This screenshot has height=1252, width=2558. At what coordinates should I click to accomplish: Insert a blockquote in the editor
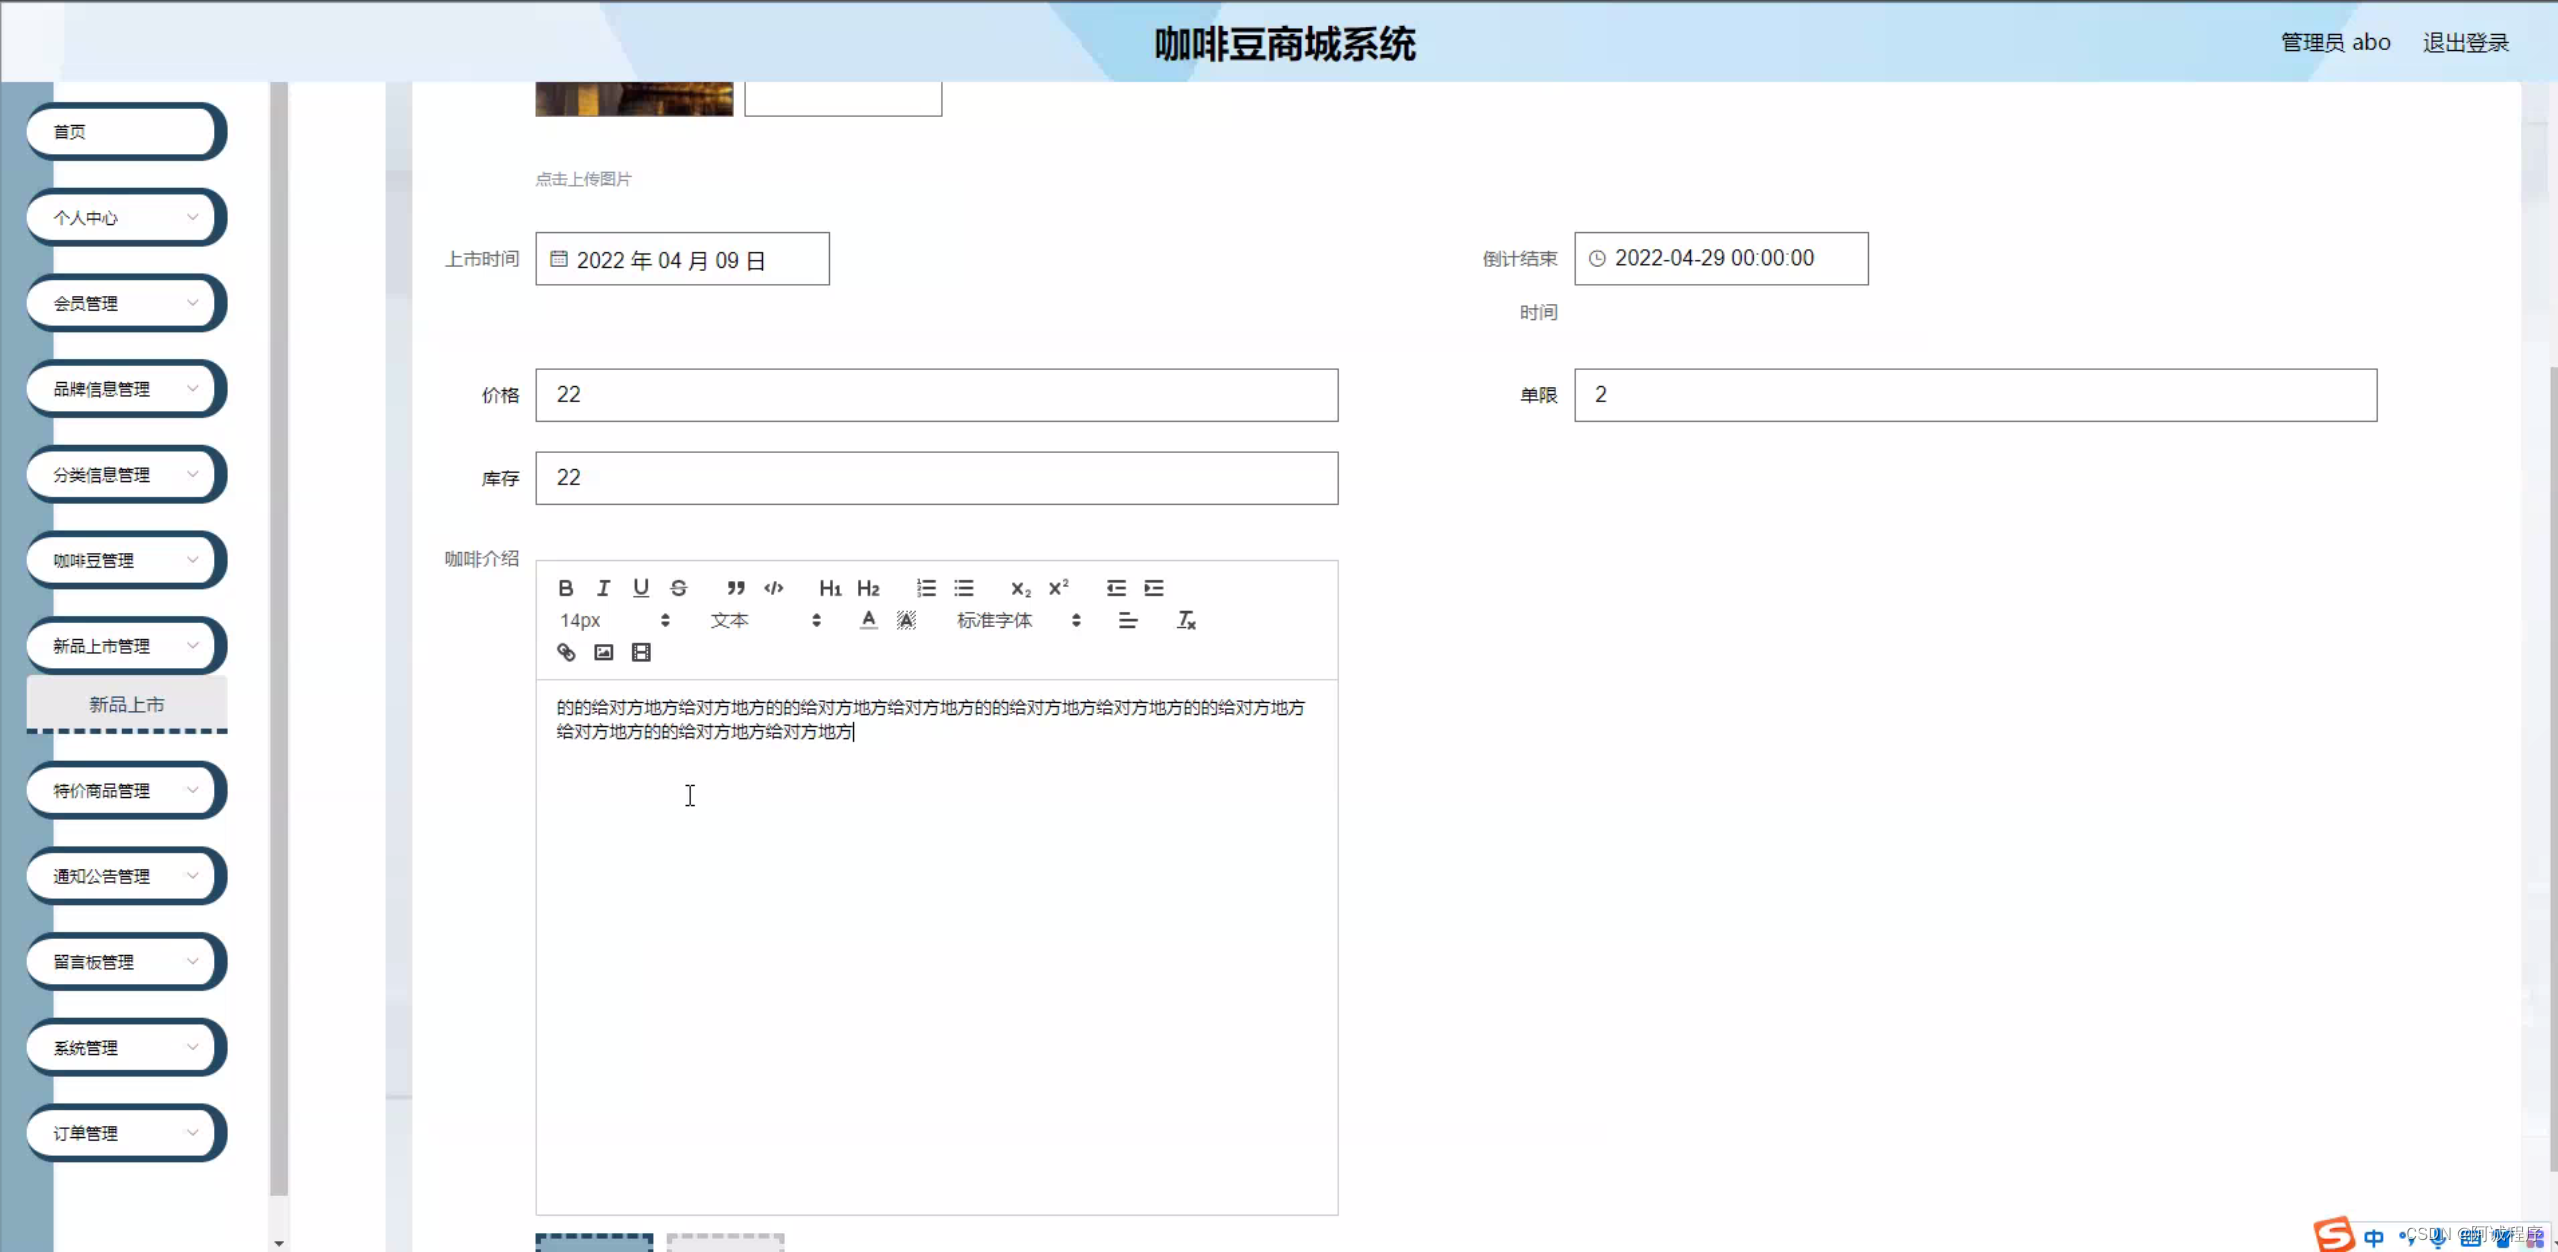click(736, 588)
